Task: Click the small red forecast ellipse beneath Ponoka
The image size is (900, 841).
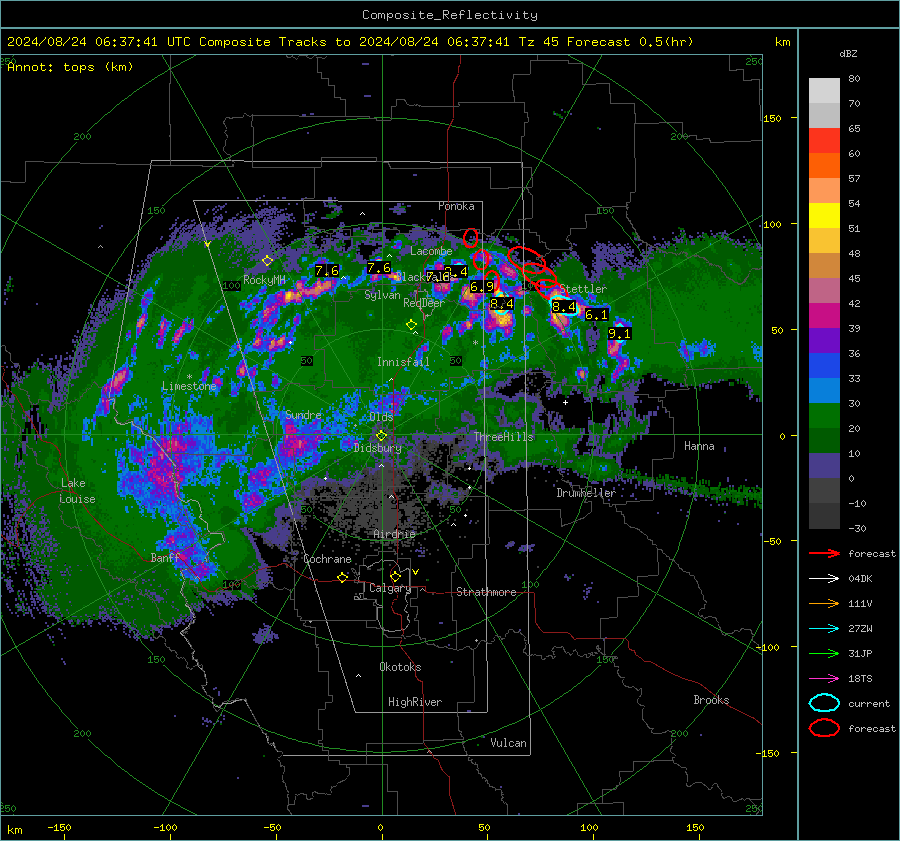Action: click(x=470, y=238)
